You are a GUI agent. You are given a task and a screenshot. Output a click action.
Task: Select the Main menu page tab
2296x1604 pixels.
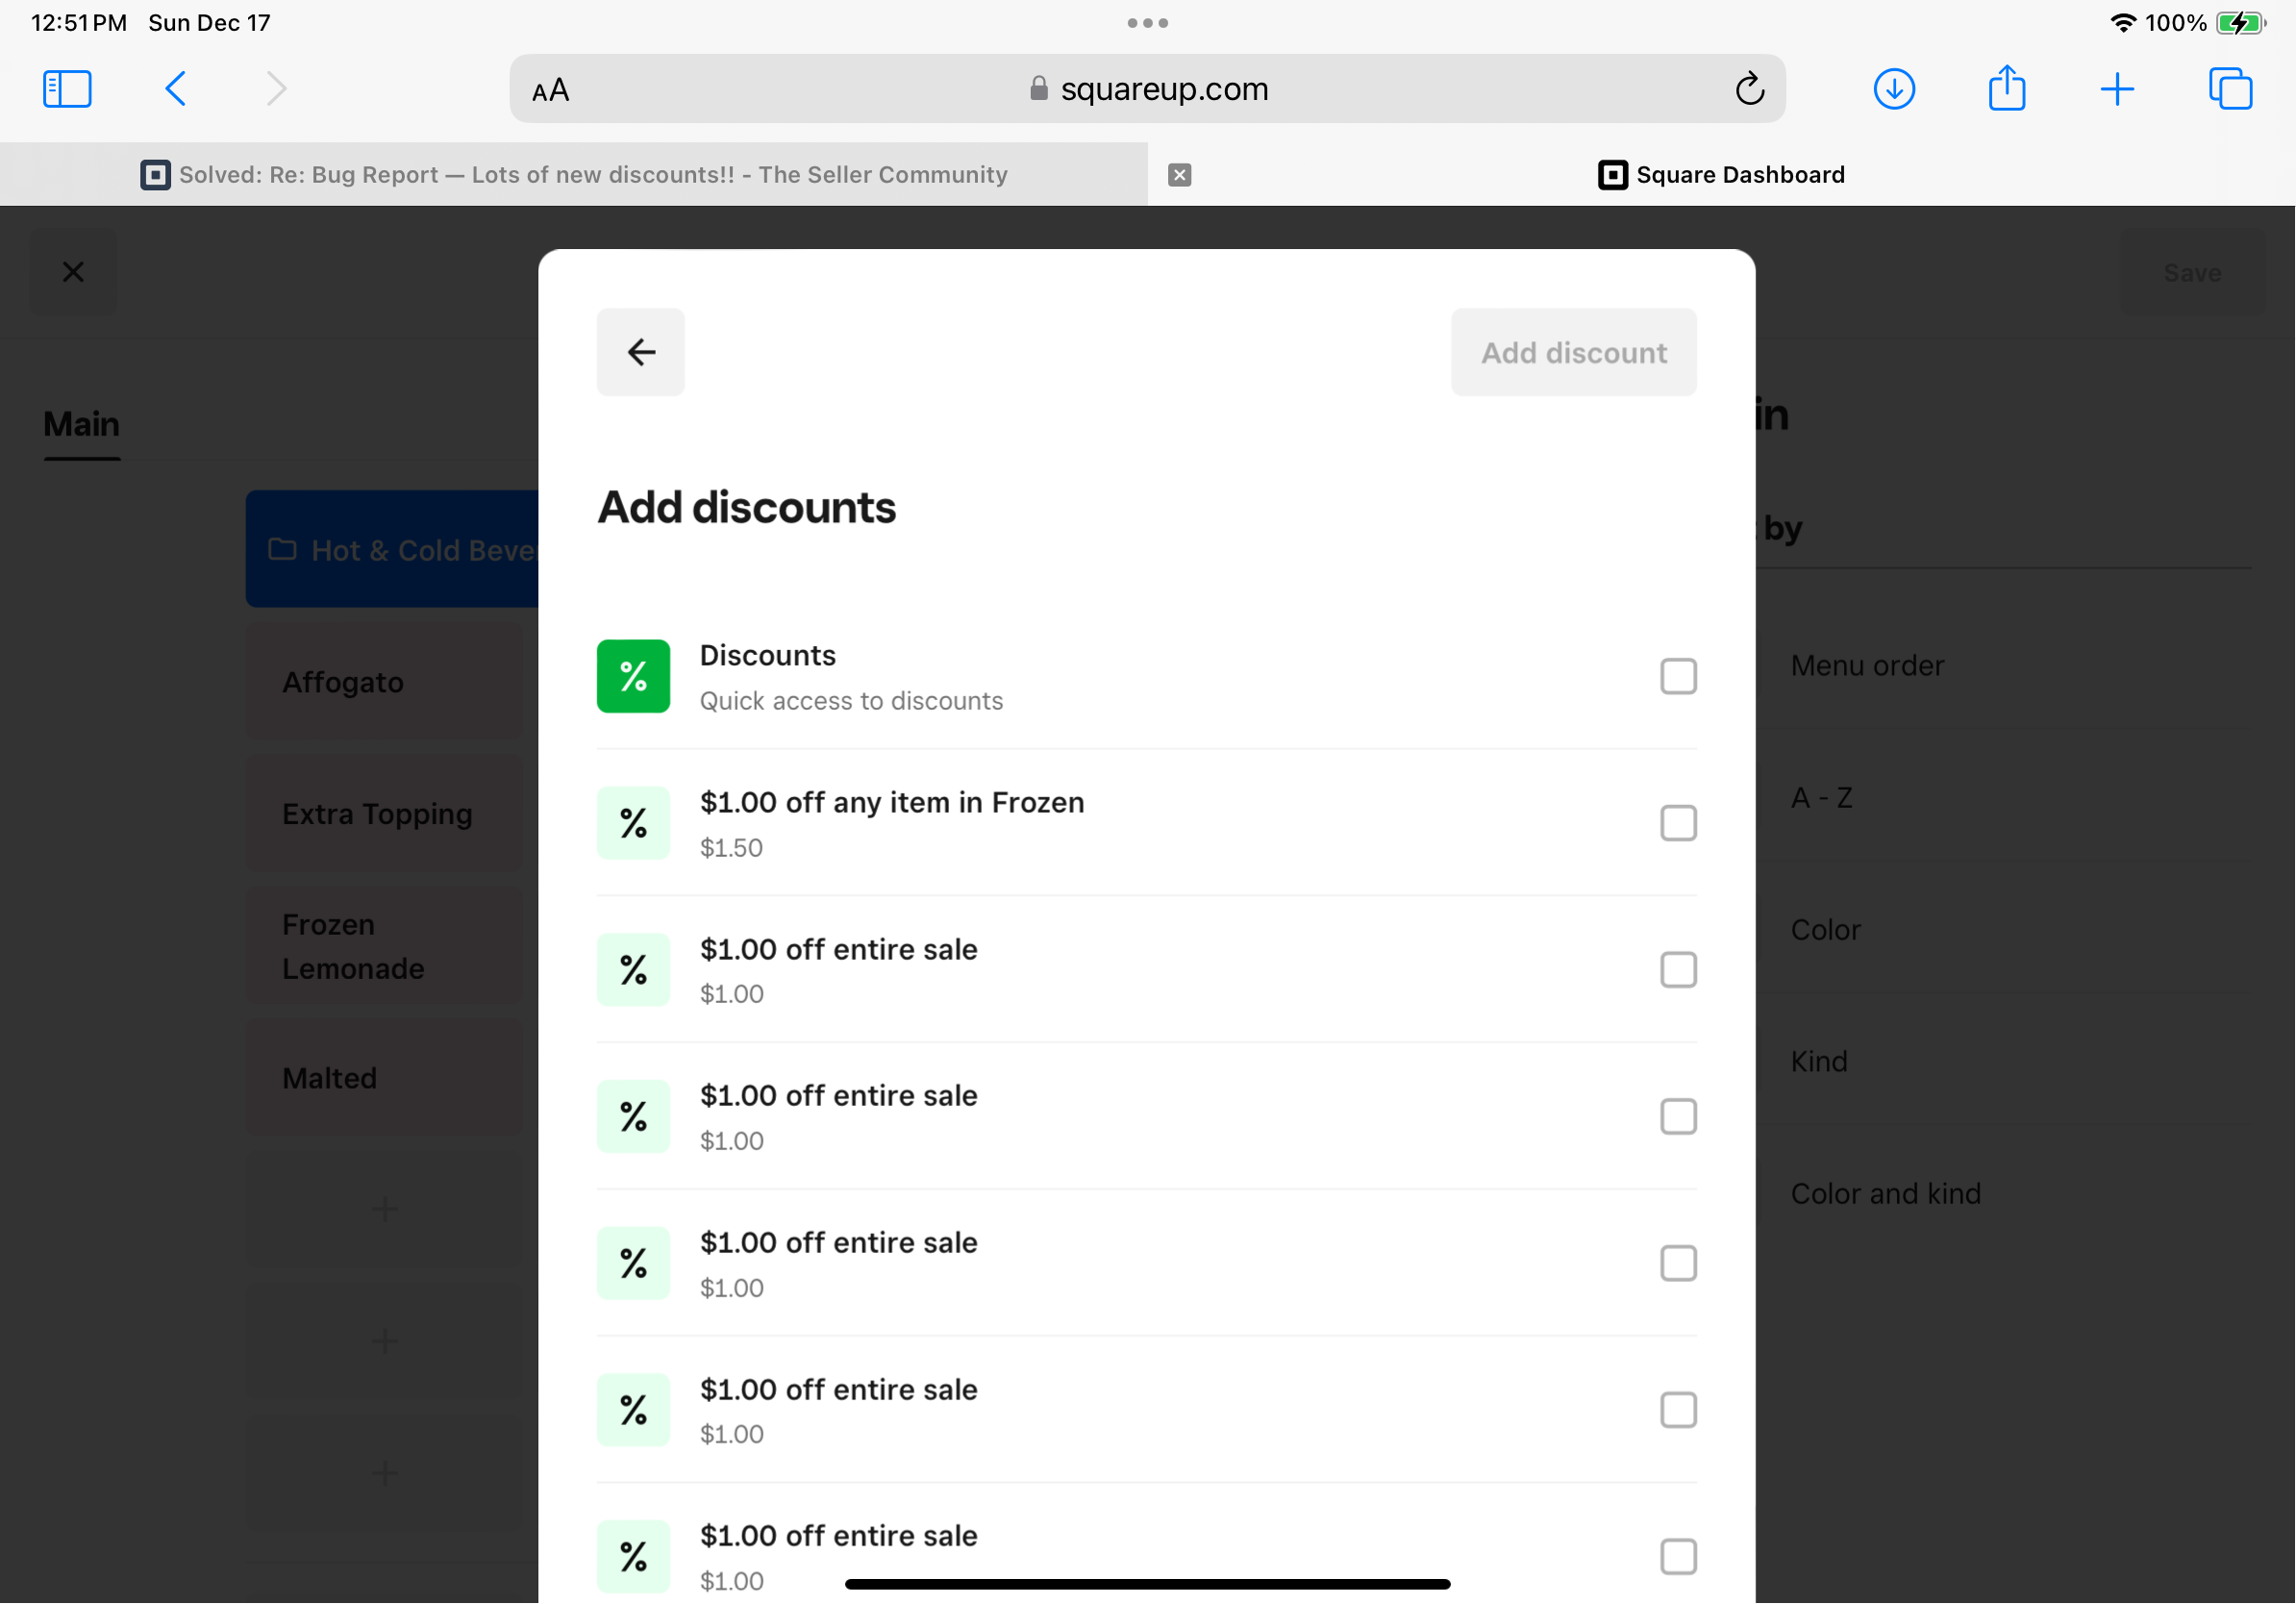tap(81, 424)
